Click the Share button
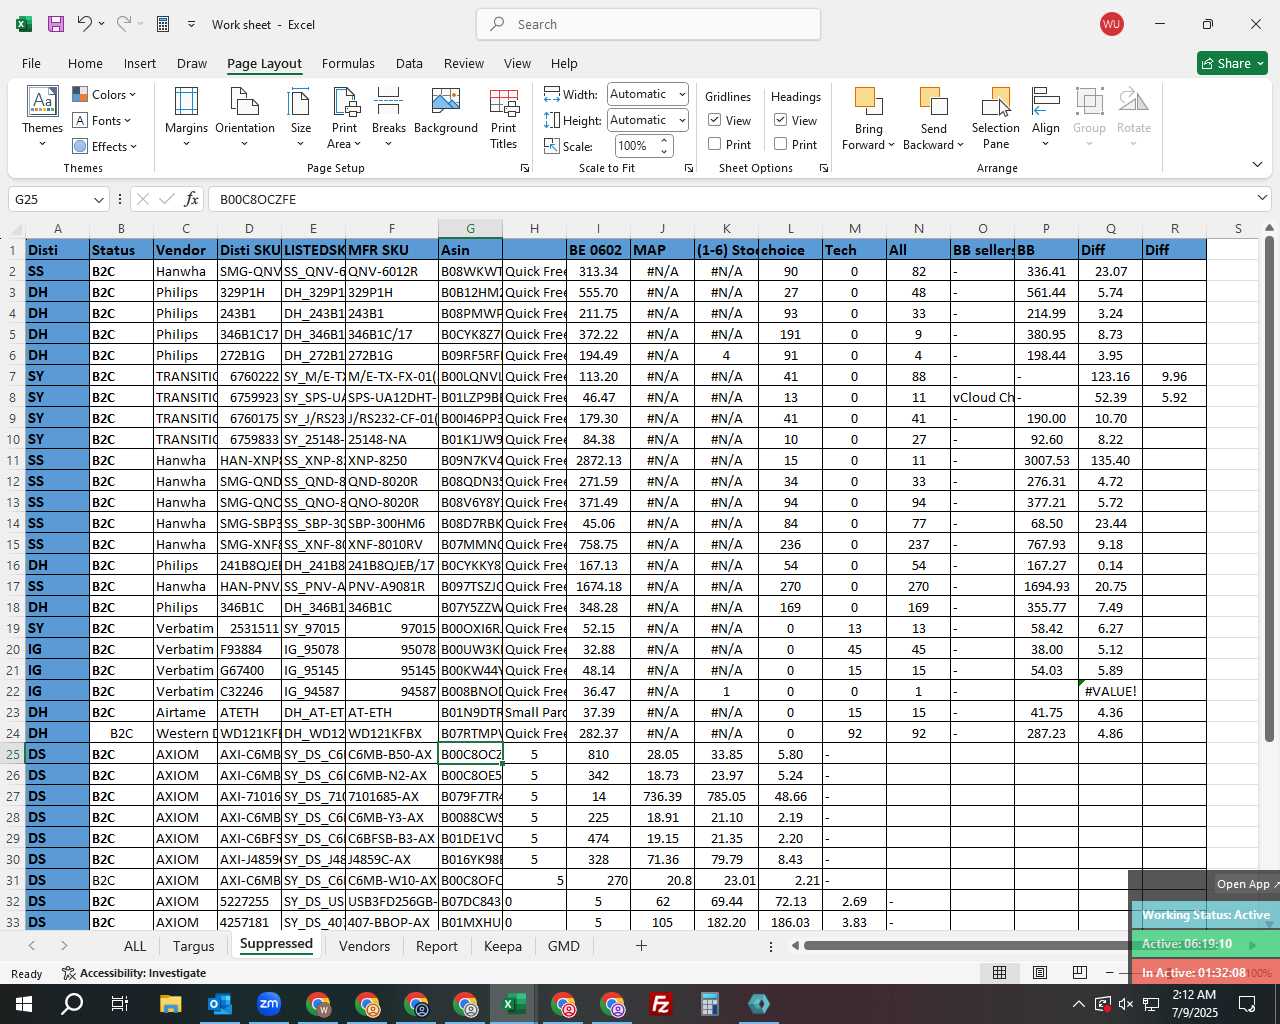 click(x=1233, y=63)
